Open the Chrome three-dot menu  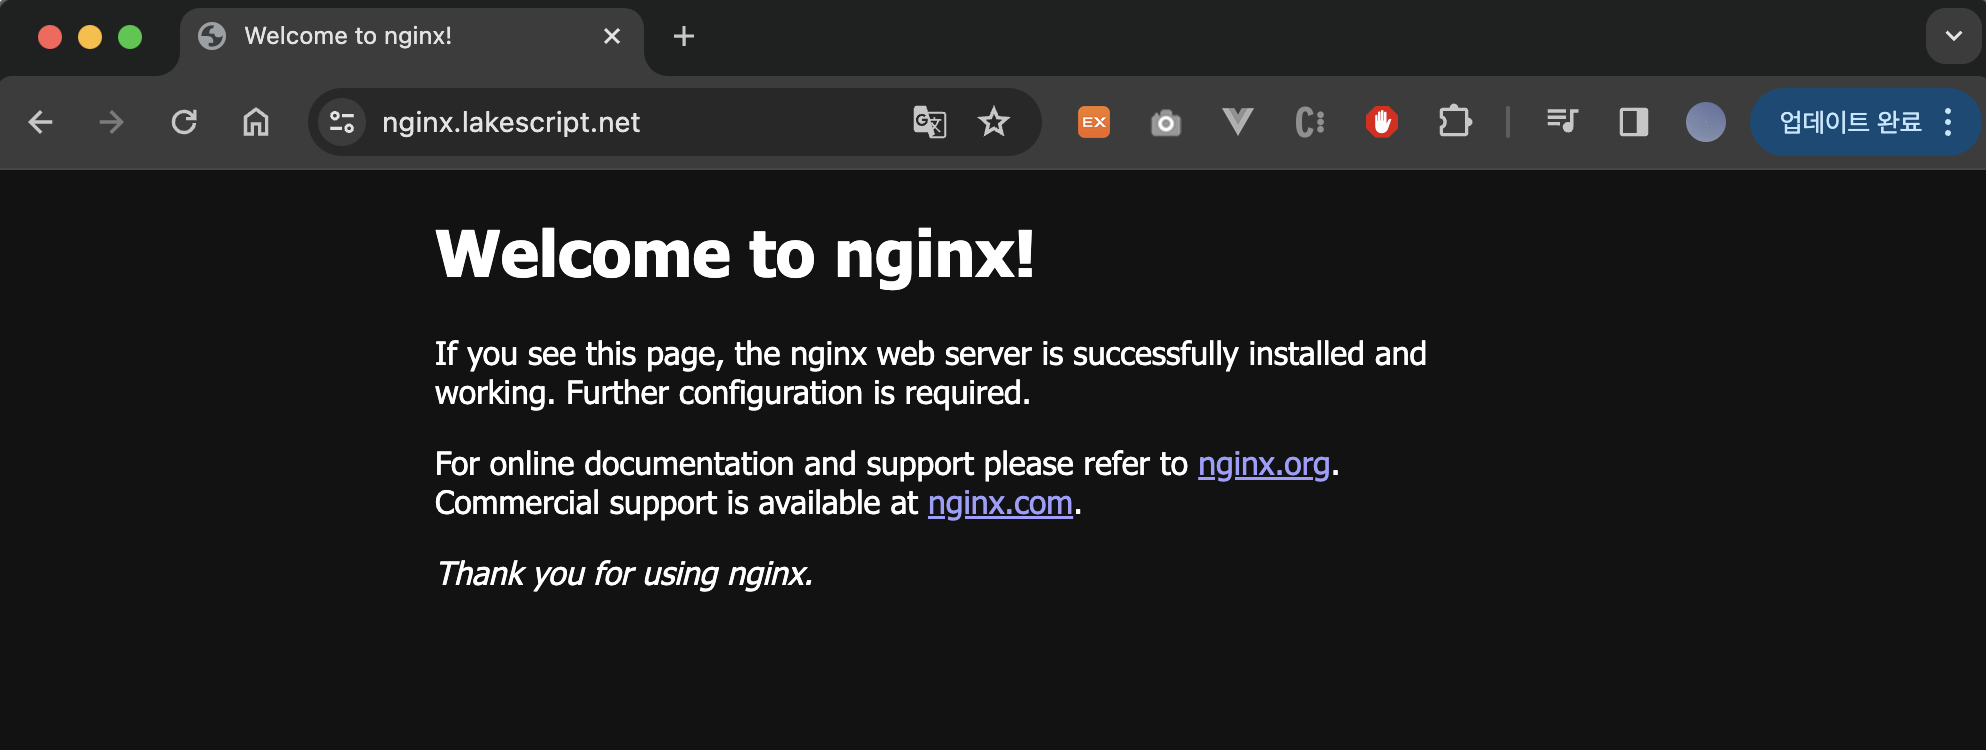tap(1948, 122)
